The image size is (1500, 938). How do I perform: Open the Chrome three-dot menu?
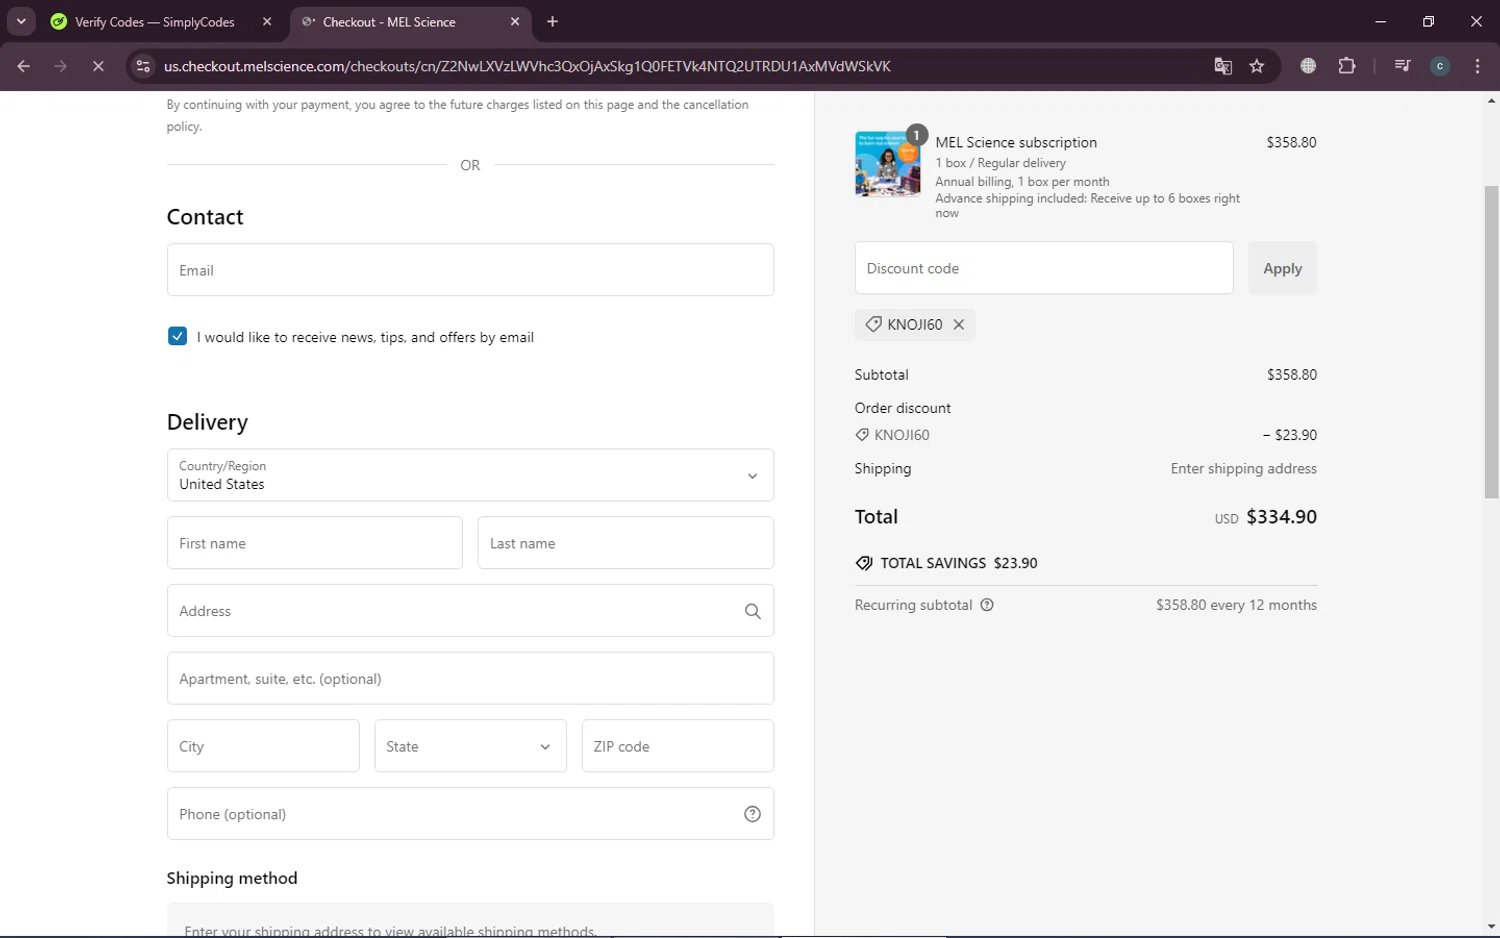[1478, 66]
